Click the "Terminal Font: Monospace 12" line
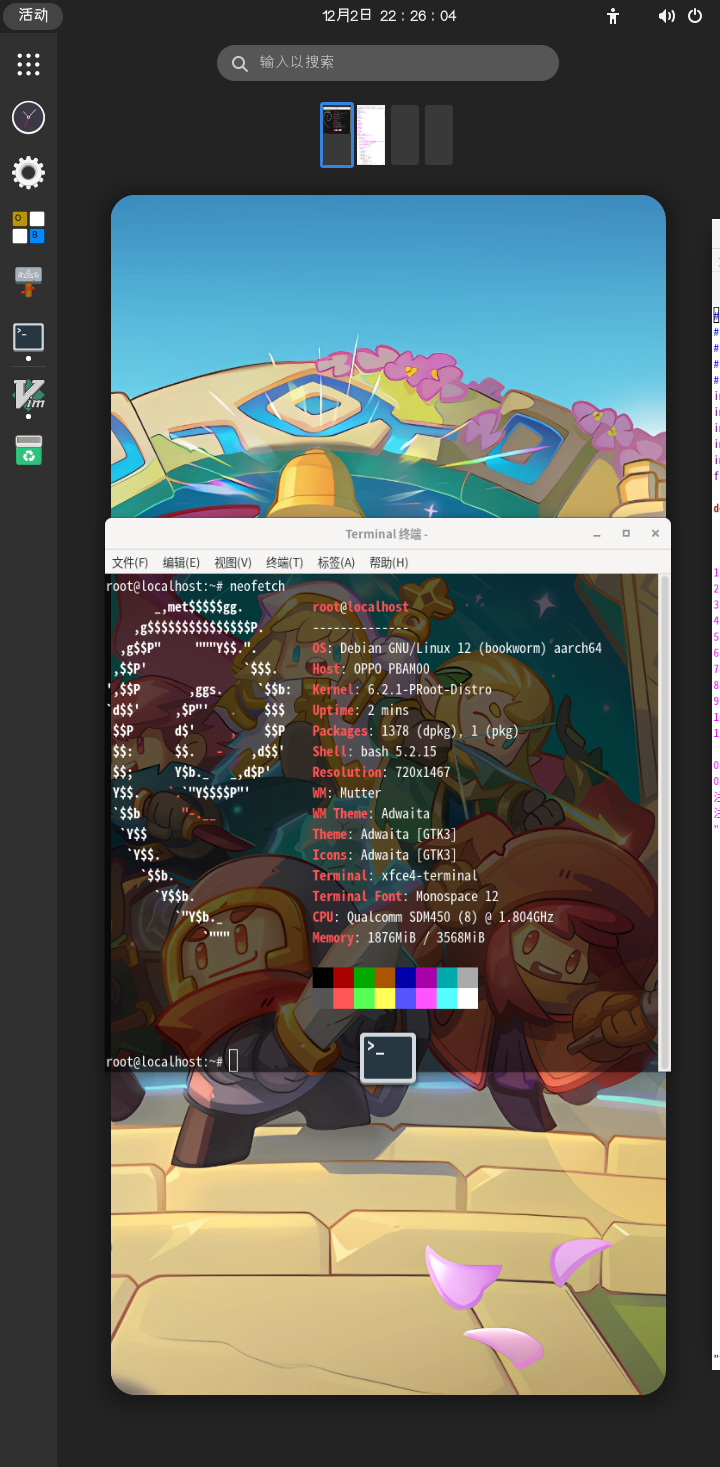720x1467 pixels. (405, 897)
